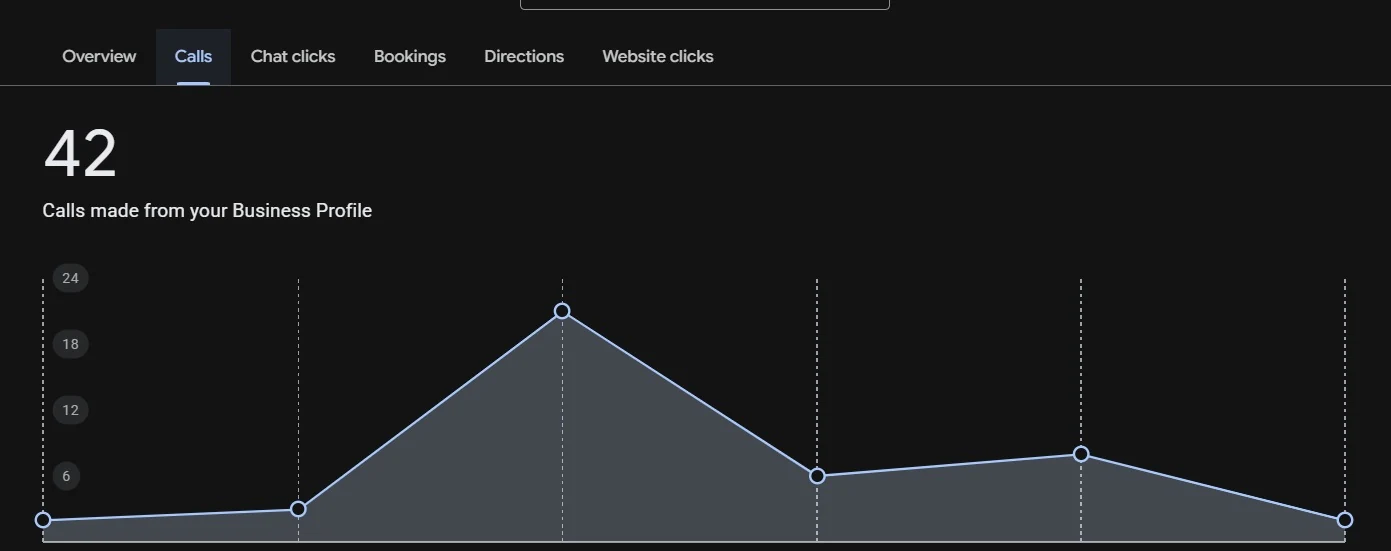Switch to the Directions tab
This screenshot has width=1391, height=551.
[x=524, y=57]
